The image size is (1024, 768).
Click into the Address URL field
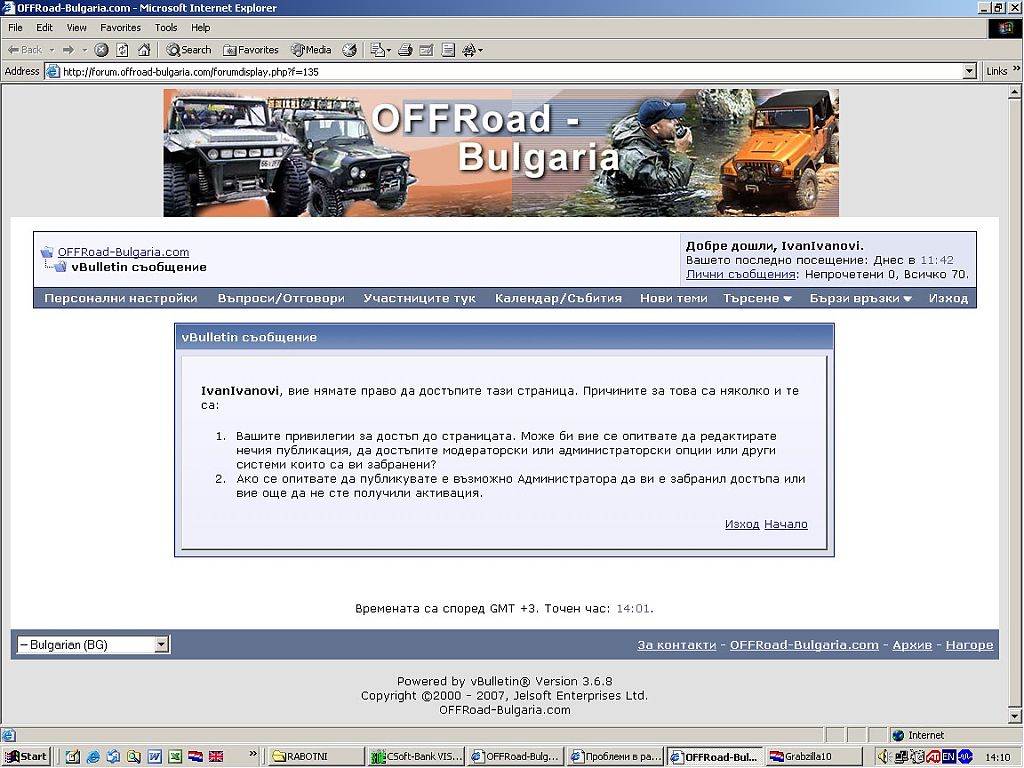[509, 71]
